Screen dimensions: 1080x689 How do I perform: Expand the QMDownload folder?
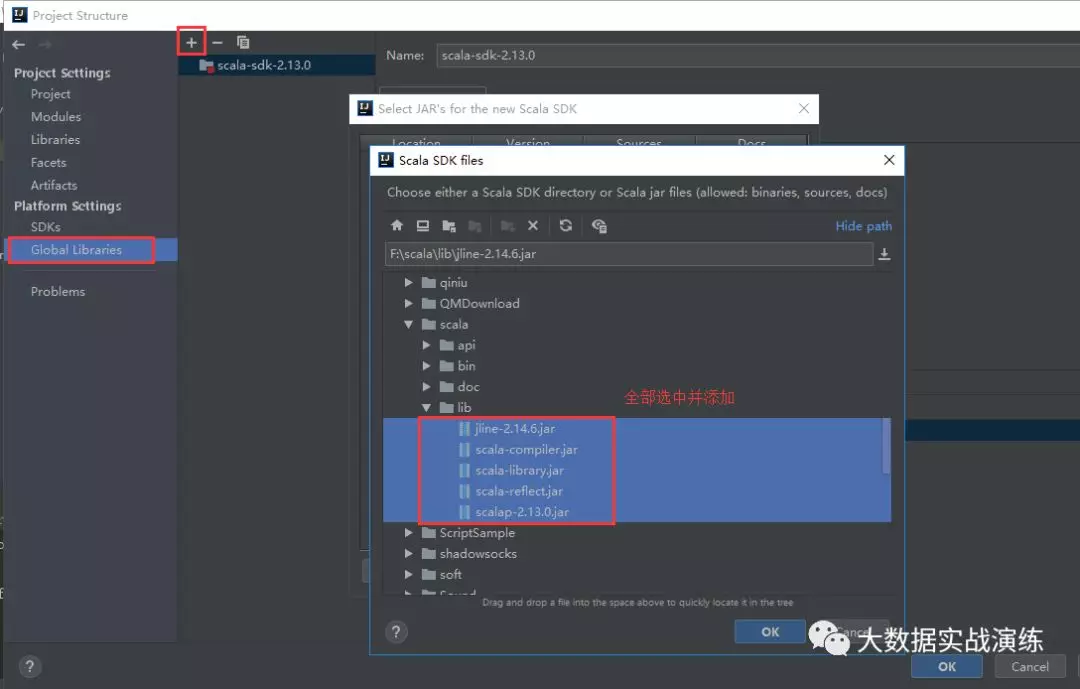tap(408, 303)
